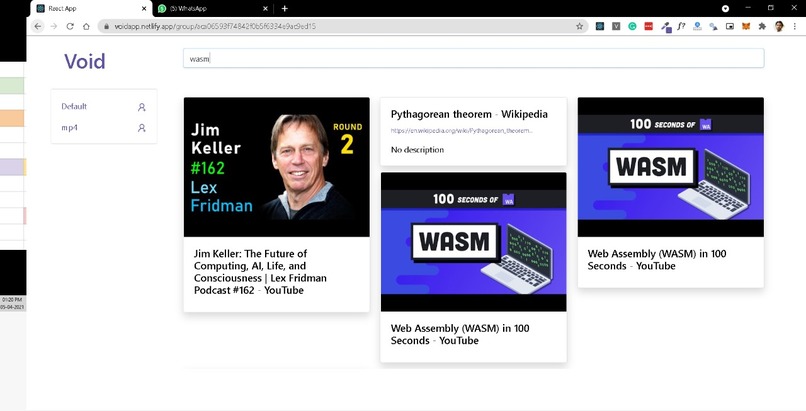Switch to the React App tab

click(x=91, y=9)
